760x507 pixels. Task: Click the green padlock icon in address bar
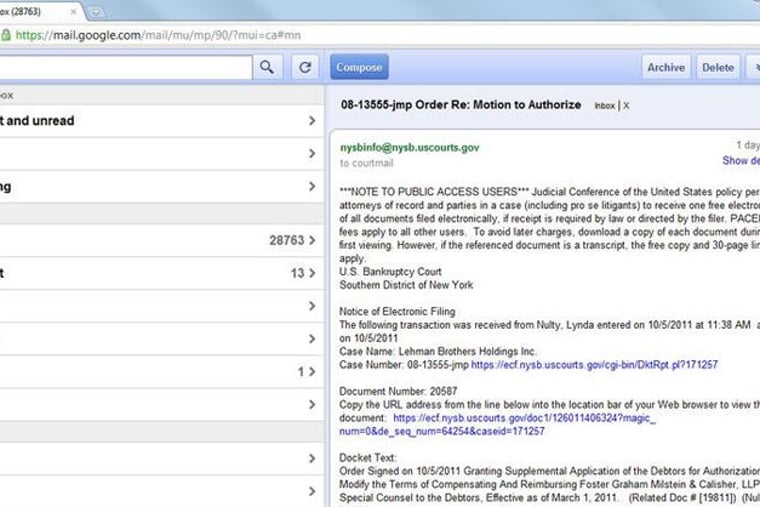(6, 34)
